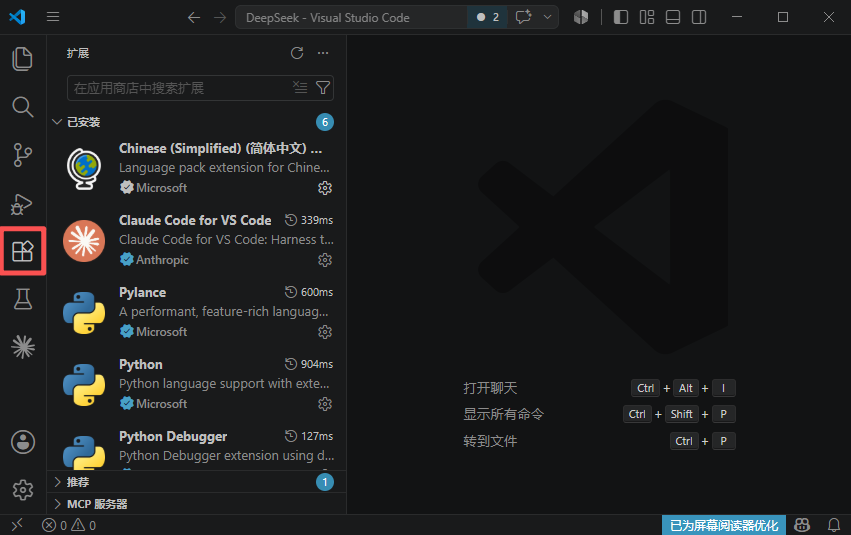The height and width of the screenshot is (535, 851).
Task: Open the filter extensions funnel
Action: [x=323, y=87]
